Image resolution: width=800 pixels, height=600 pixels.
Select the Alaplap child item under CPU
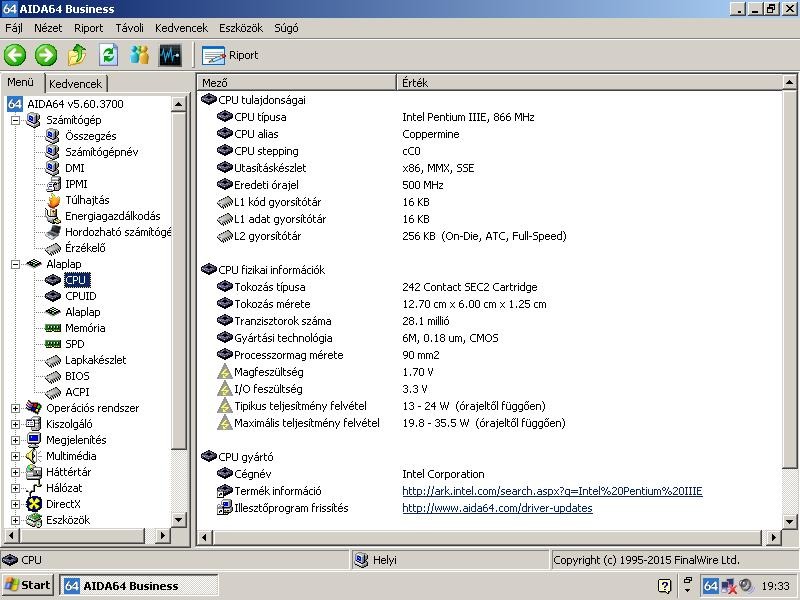pos(83,312)
